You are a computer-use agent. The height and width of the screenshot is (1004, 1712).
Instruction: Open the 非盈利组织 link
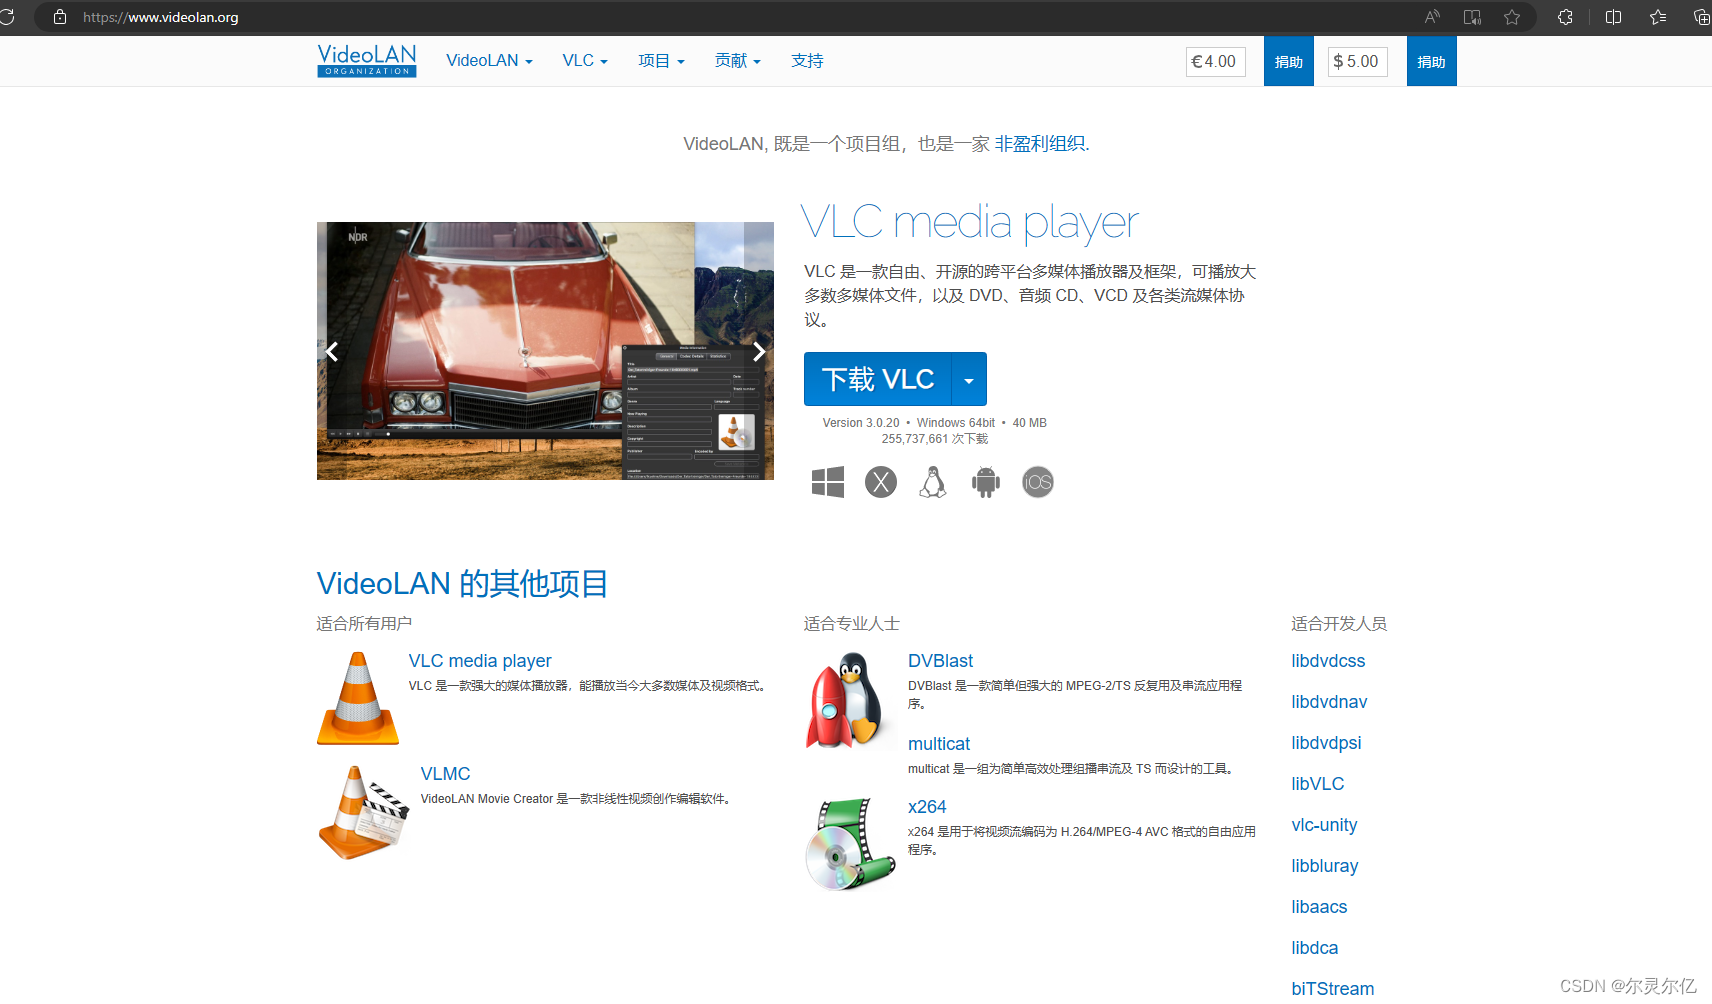tap(1040, 144)
